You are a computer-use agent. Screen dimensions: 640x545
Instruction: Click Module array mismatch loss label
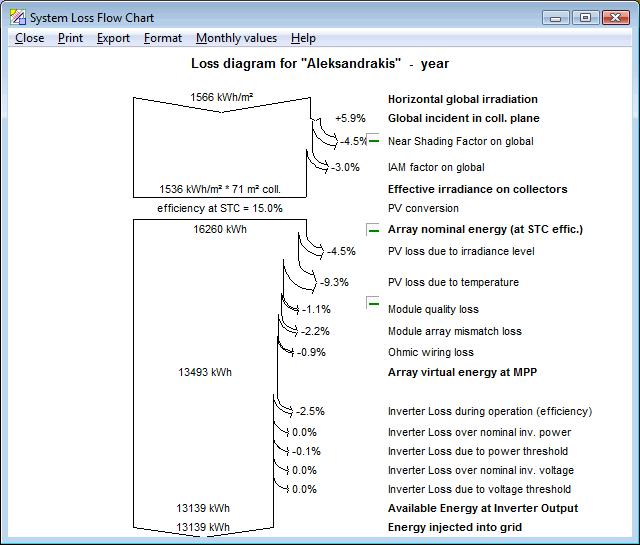pyautogui.click(x=455, y=331)
